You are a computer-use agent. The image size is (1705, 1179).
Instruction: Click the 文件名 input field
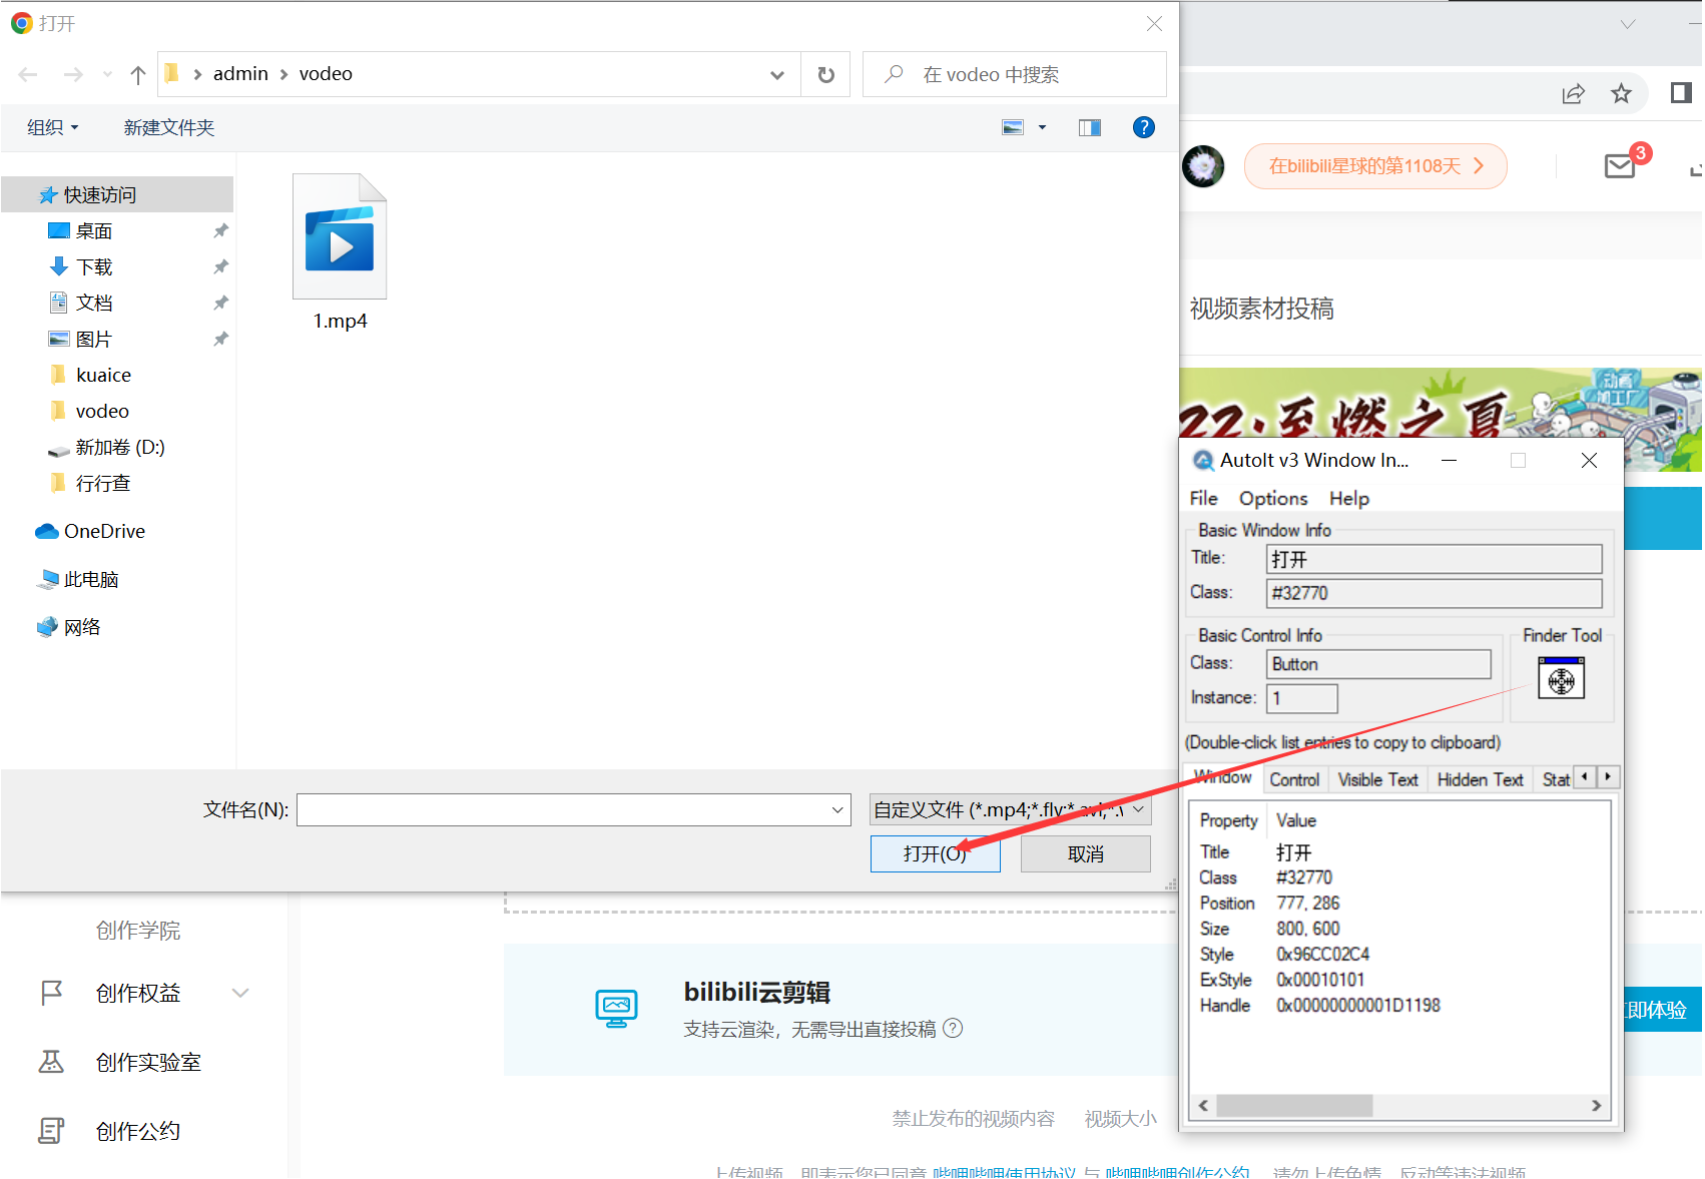561,810
